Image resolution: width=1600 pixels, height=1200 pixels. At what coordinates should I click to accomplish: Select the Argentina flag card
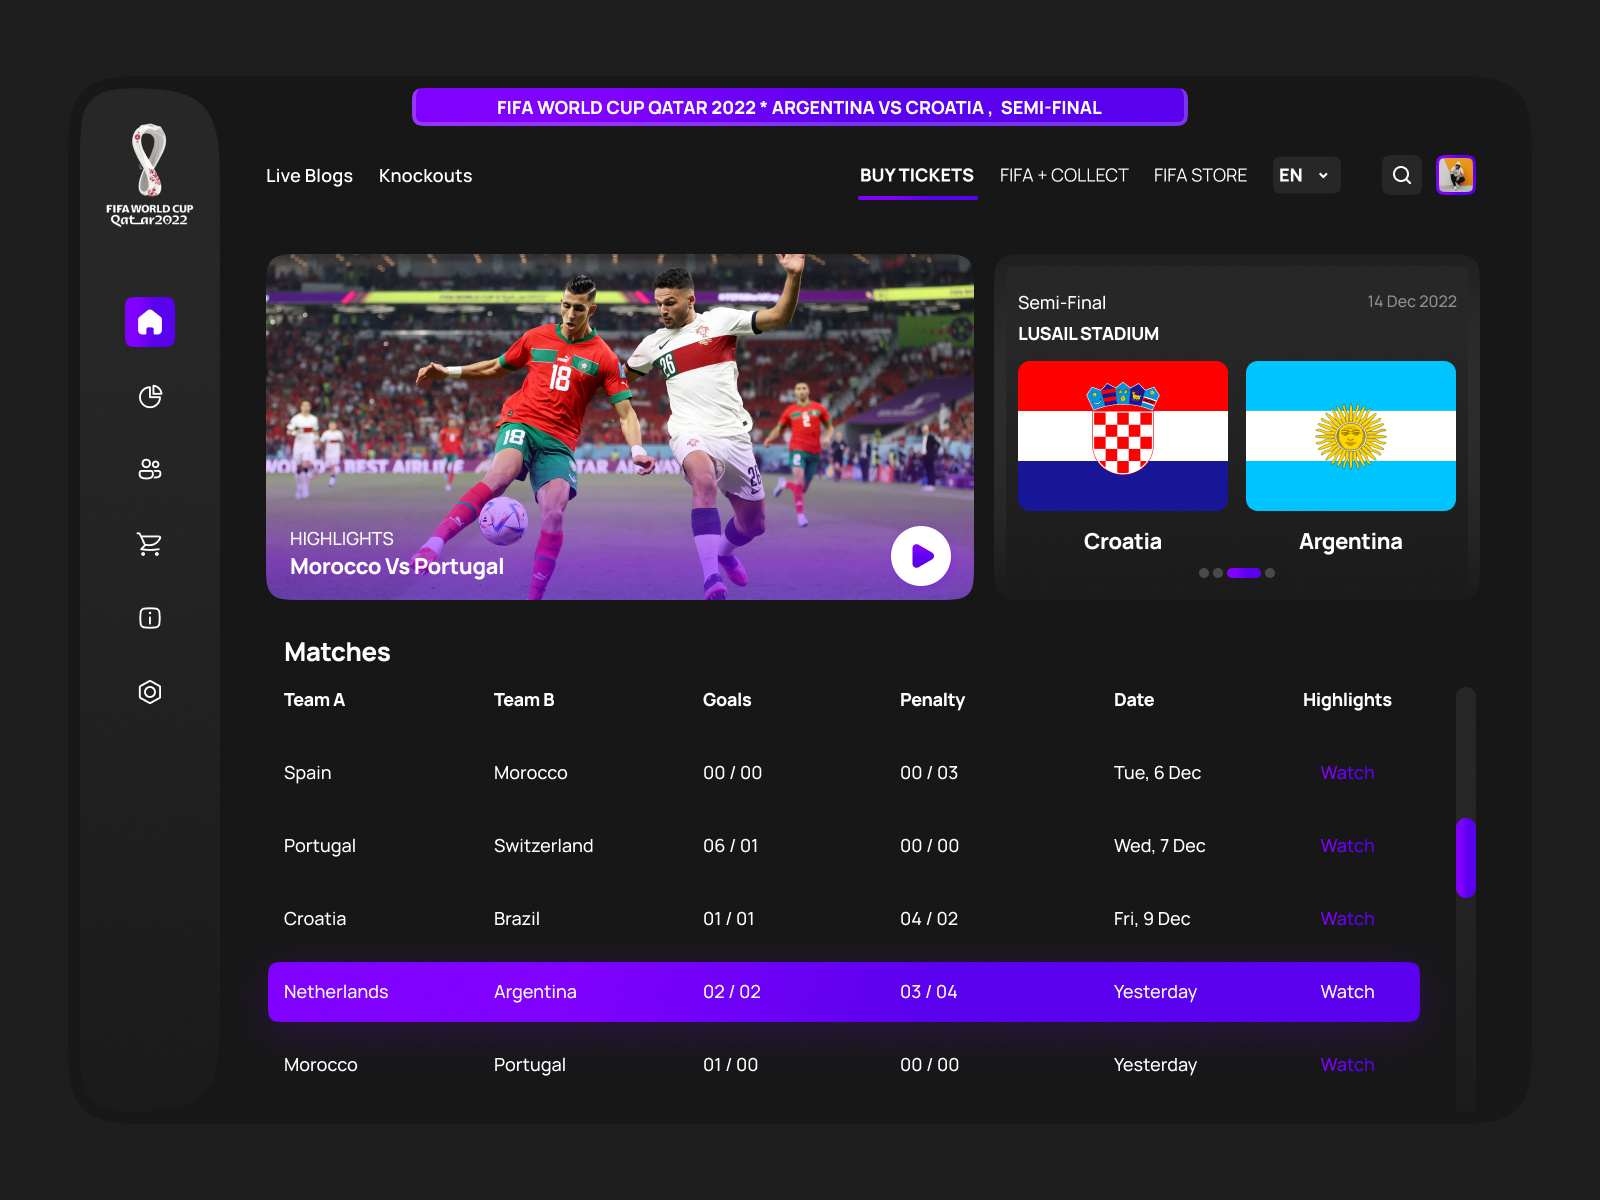point(1350,435)
